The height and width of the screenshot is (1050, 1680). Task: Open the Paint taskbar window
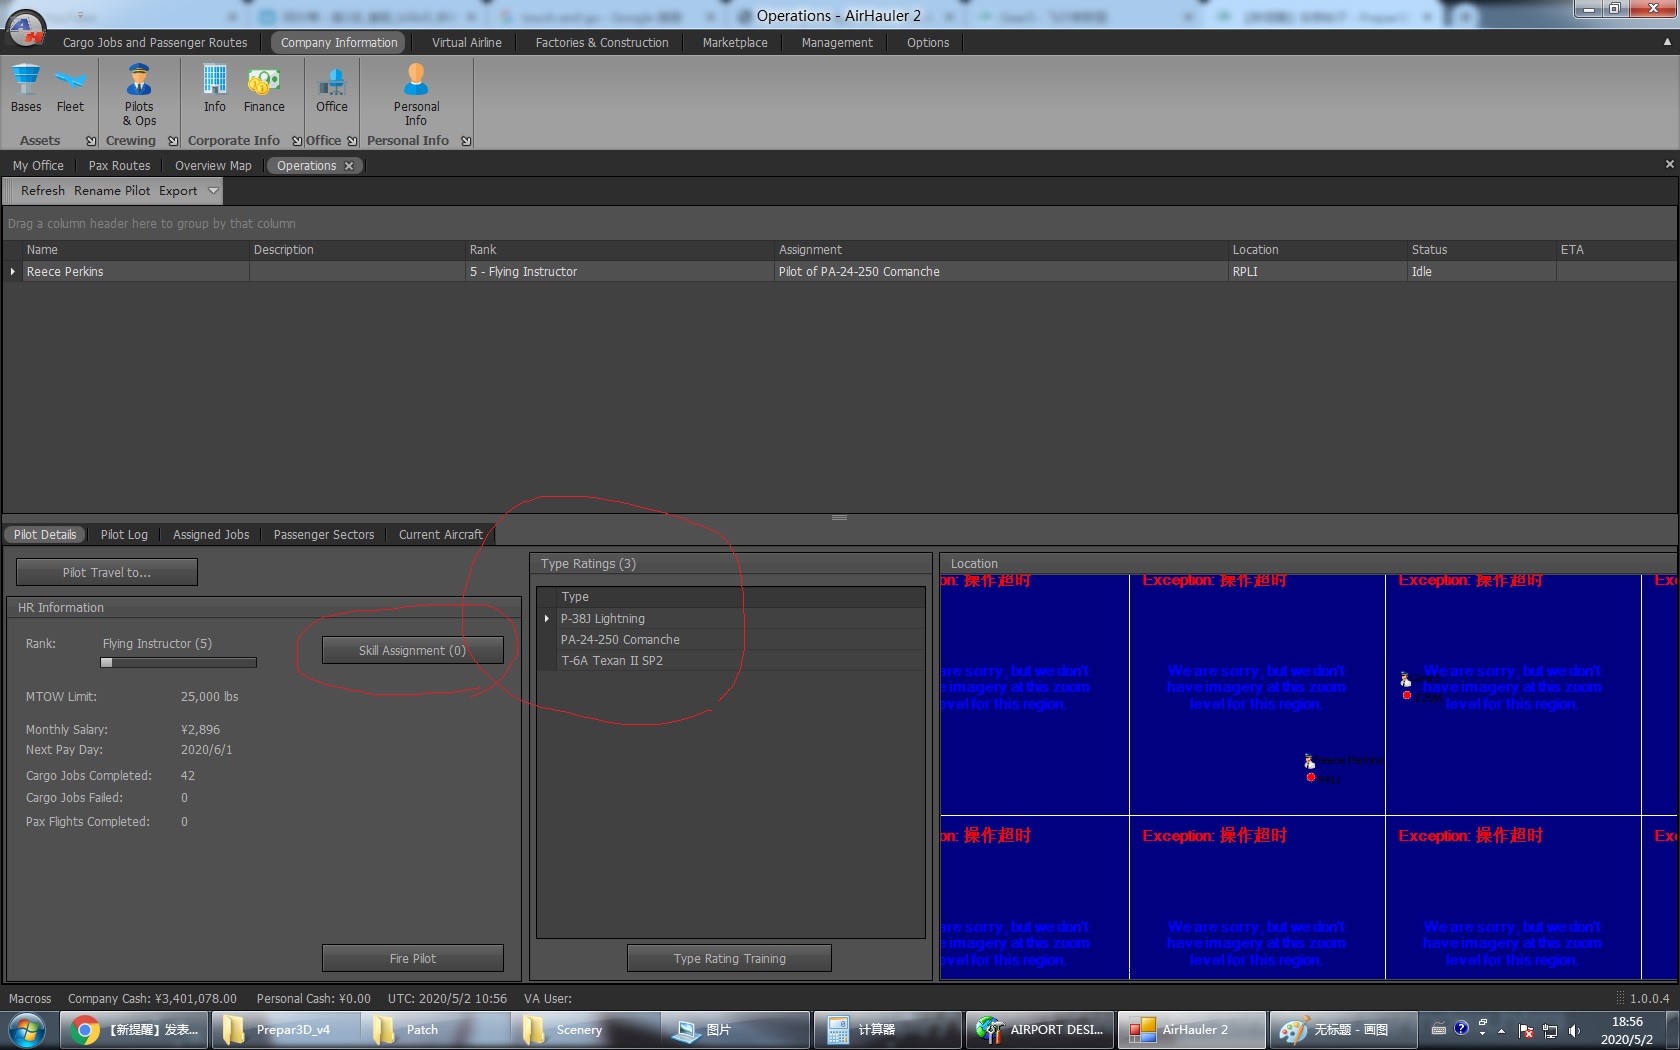[1342, 1030]
